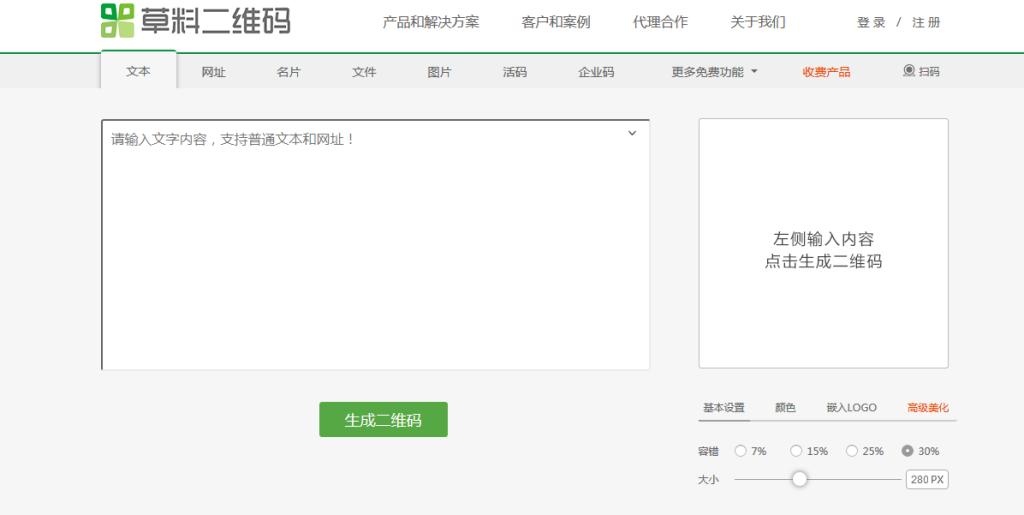
Task: Select the 7% error correction radio
Action: coord(740,451)
